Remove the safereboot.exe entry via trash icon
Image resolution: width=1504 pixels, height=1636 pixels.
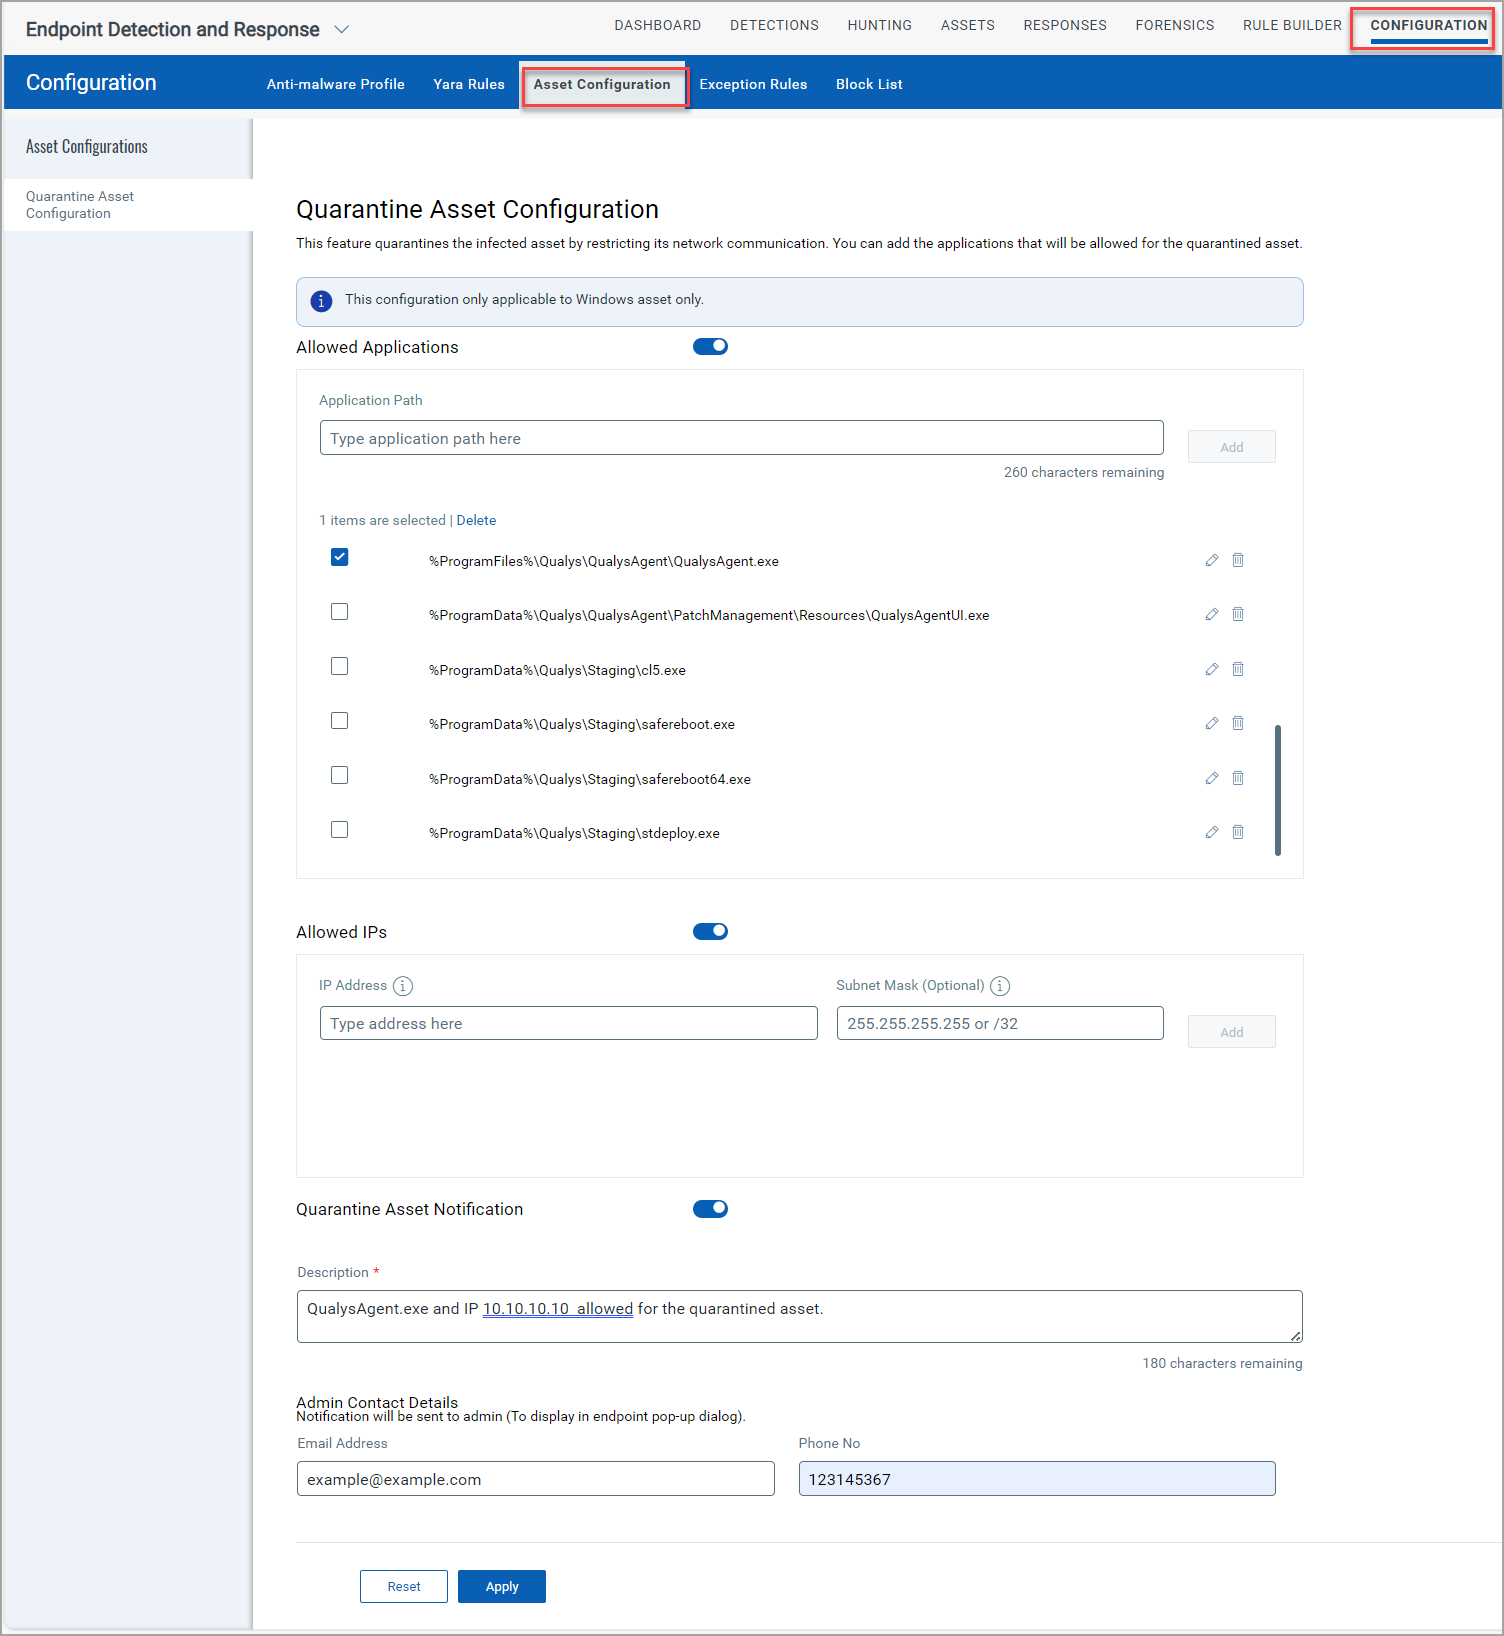pyautogui.click(x=1238, y=723)
